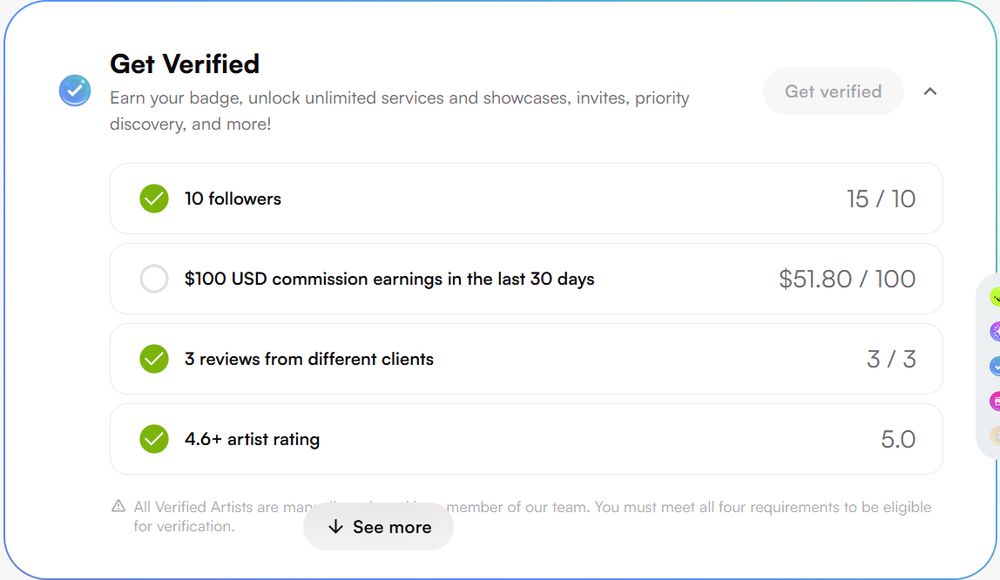Click the blue verified badge icon beside Get Verified
The width and height of the screenshot is (1000, 580).
coord(75,91)
